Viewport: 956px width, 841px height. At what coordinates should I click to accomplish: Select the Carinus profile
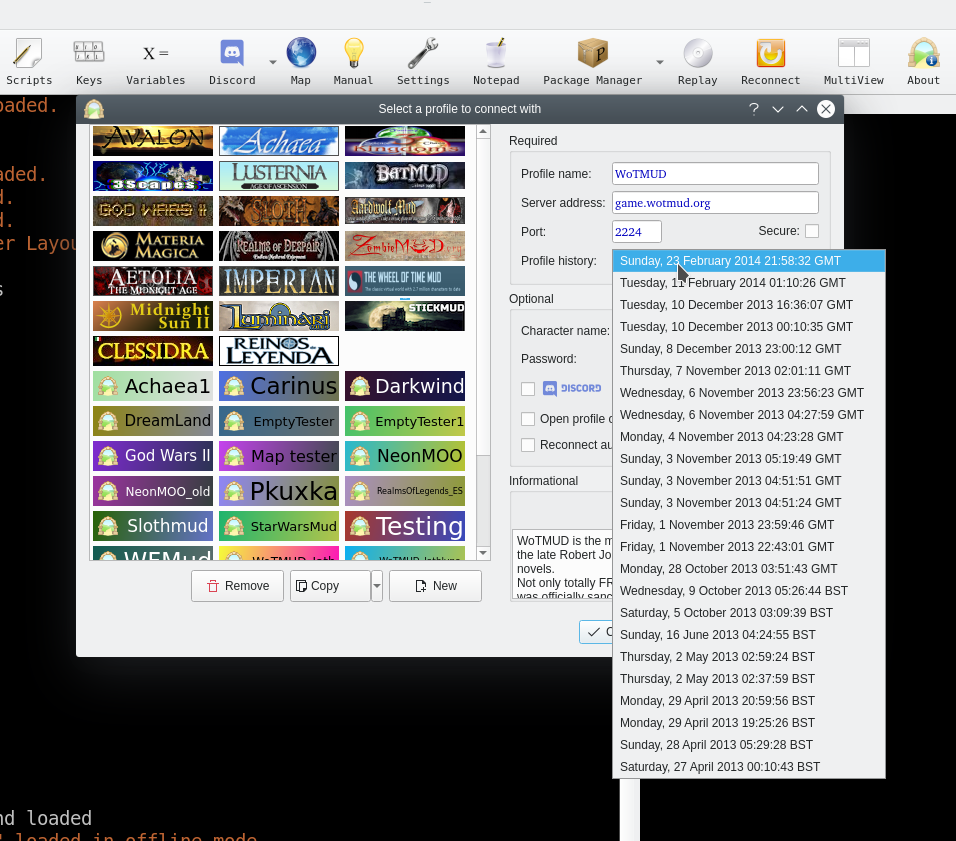(x=279, y=386)
